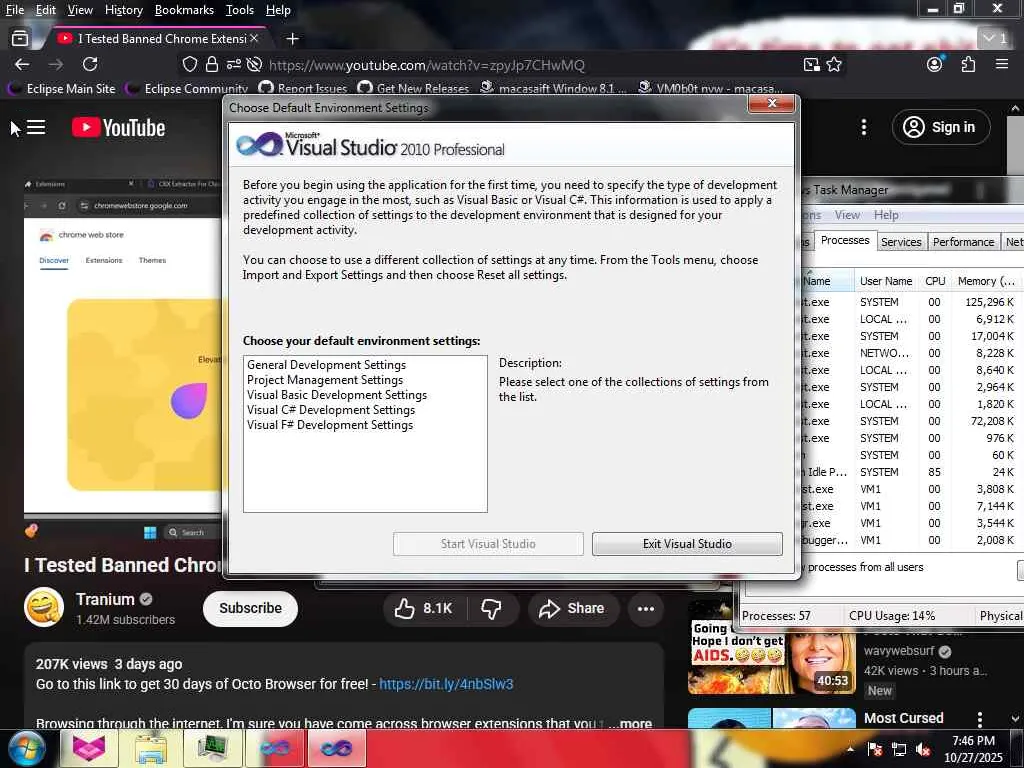
Task: Open the Windows Start orb
Action: [26, 748]
